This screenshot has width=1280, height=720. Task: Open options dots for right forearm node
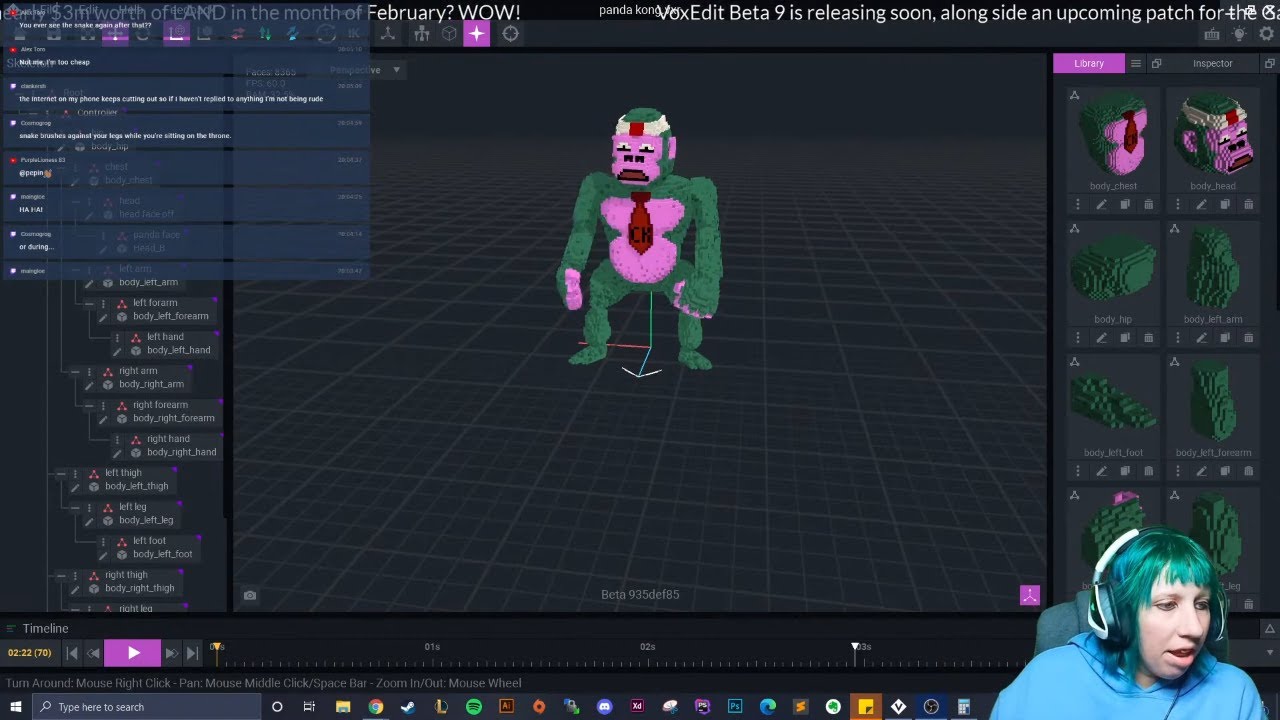103,405
